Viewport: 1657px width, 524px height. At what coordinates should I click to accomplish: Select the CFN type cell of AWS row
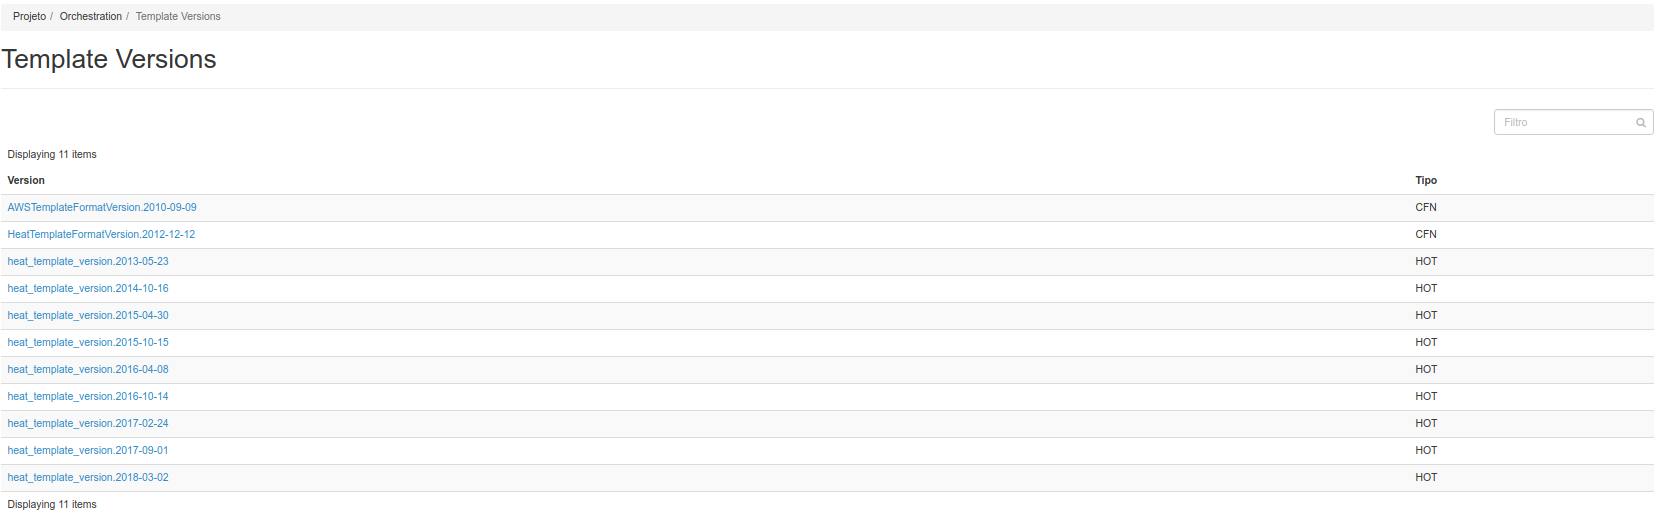click(x=1426, y=207)
